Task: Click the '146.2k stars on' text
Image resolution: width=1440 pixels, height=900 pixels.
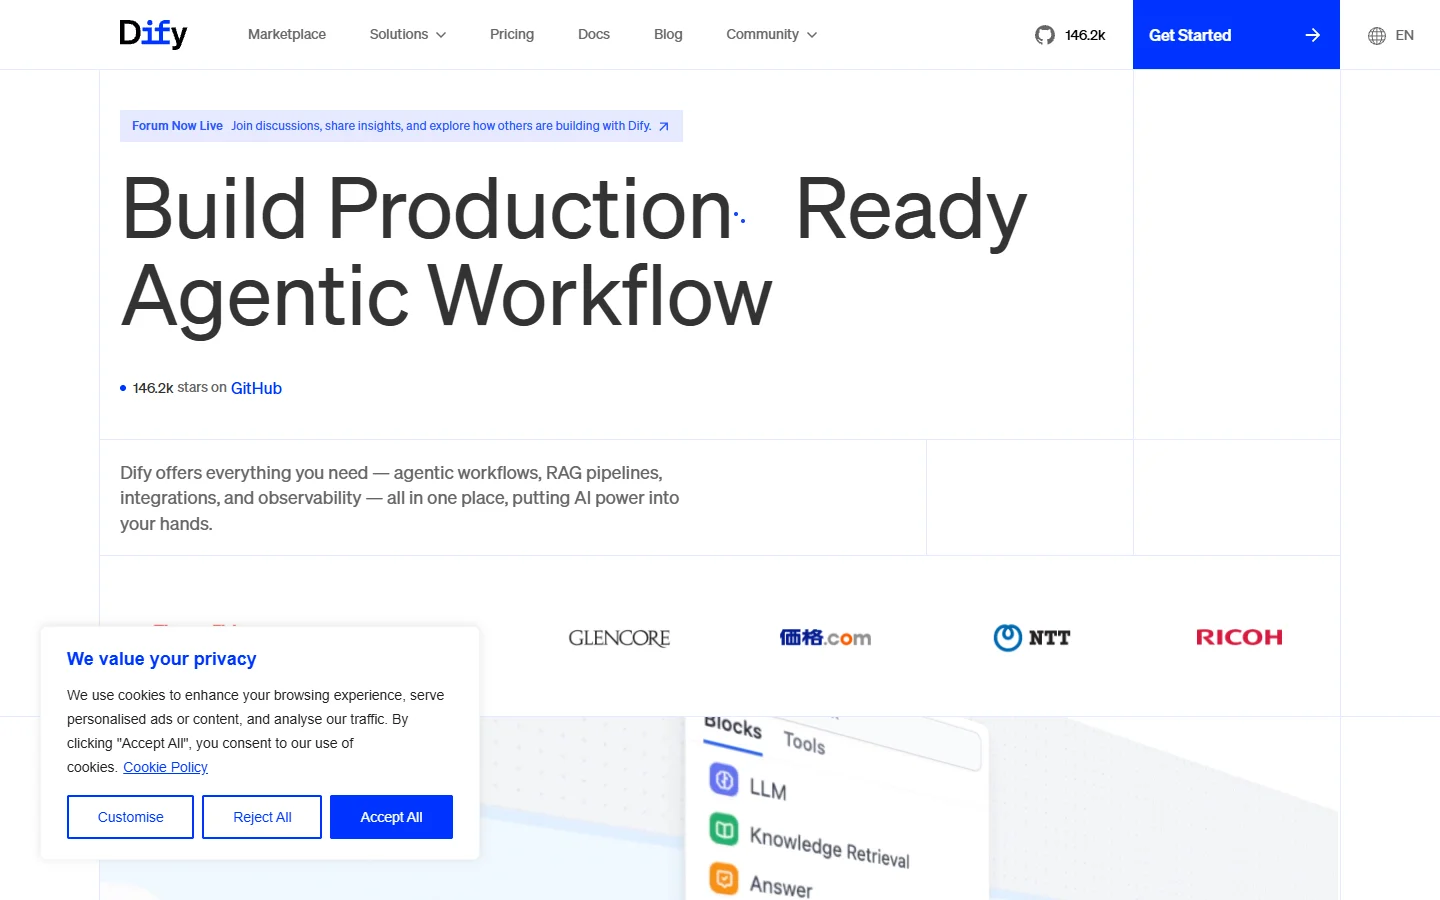Action: pyautogui.click(x=180, y=388)
